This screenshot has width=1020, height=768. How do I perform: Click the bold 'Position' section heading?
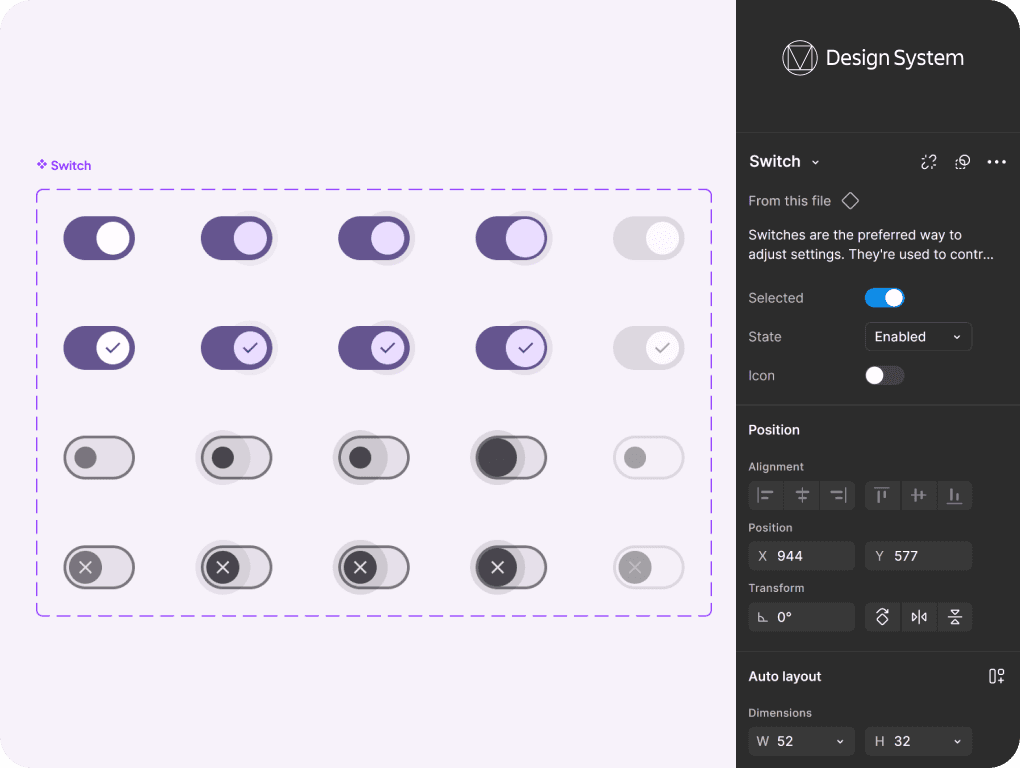pyautogui.click(x=774, y=430)
